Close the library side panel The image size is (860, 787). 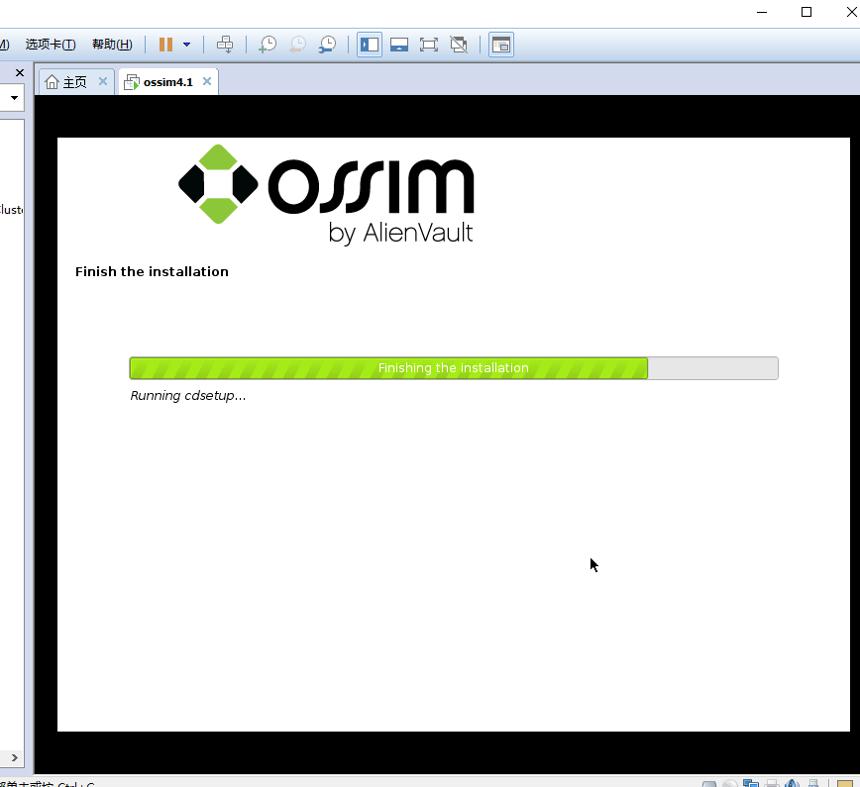coord(20,72)
